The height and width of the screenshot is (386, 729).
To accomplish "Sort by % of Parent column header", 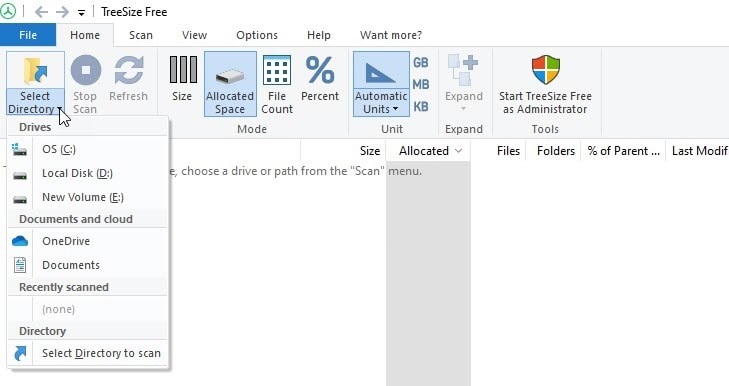I will [623, 151].
